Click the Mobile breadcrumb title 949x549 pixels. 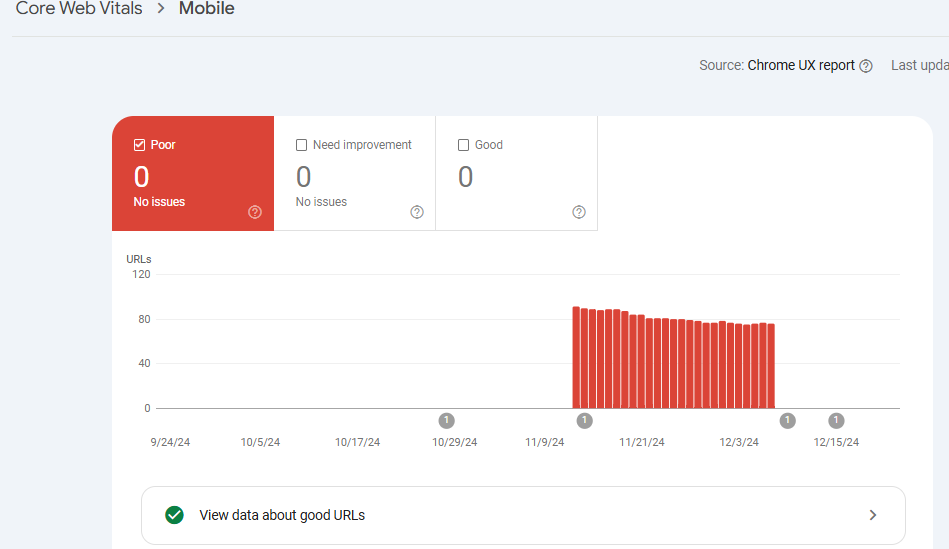coord(206,8)
